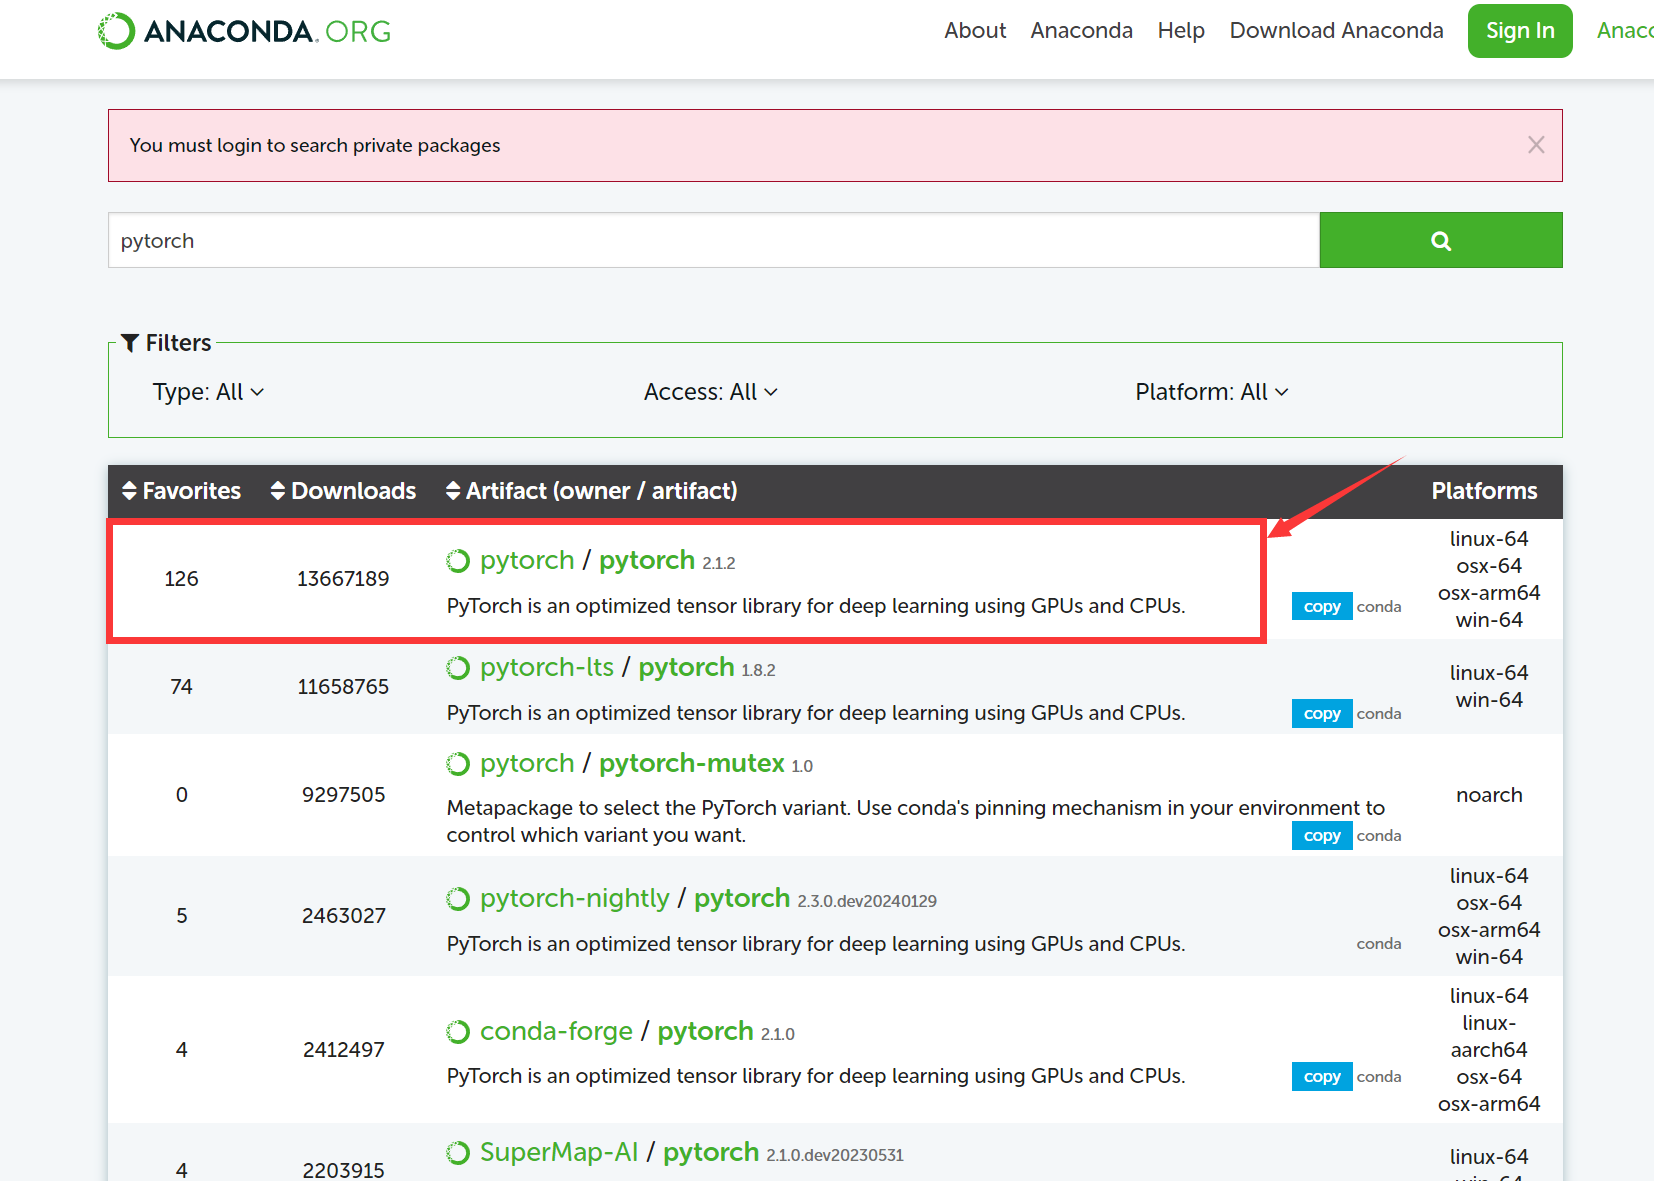Sort by the Favorites column header
Screen dimensions: 1654x1181
[x=182, y=491]
